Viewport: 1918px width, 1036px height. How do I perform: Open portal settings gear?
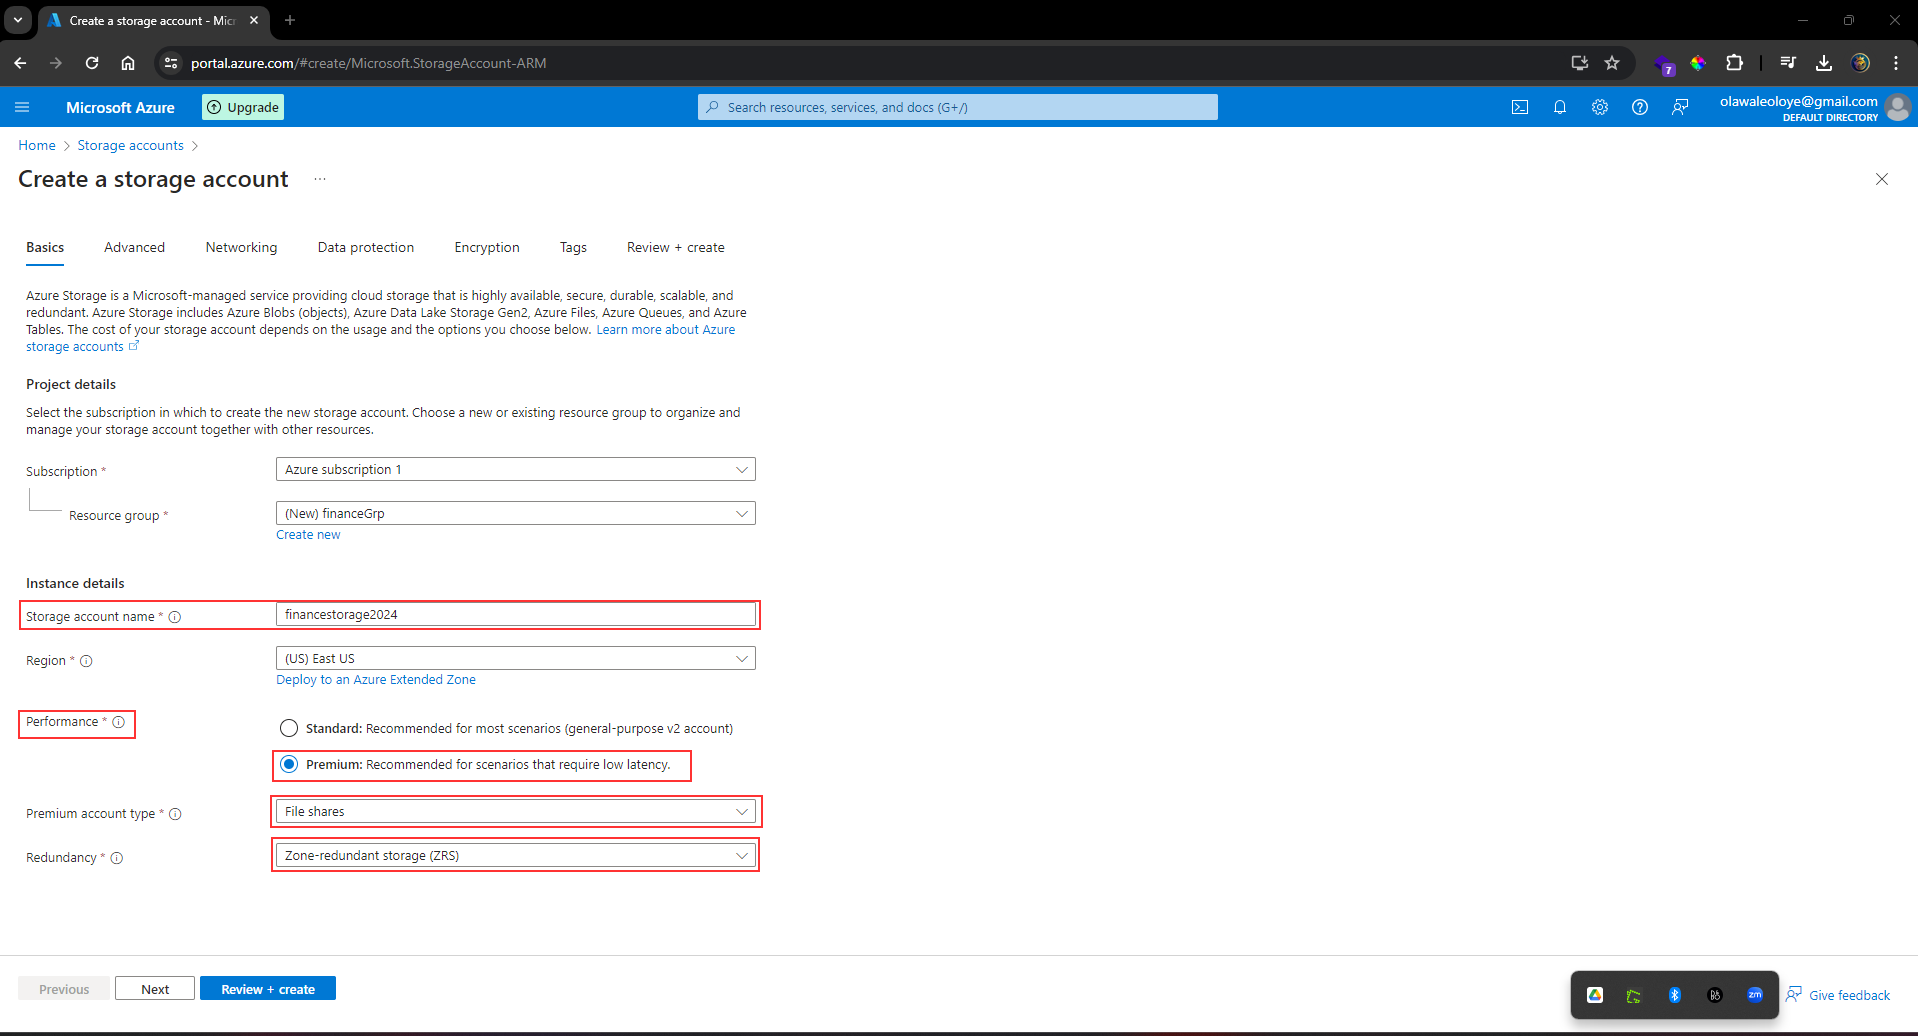pyautogui.click(x=1600, y=107)
